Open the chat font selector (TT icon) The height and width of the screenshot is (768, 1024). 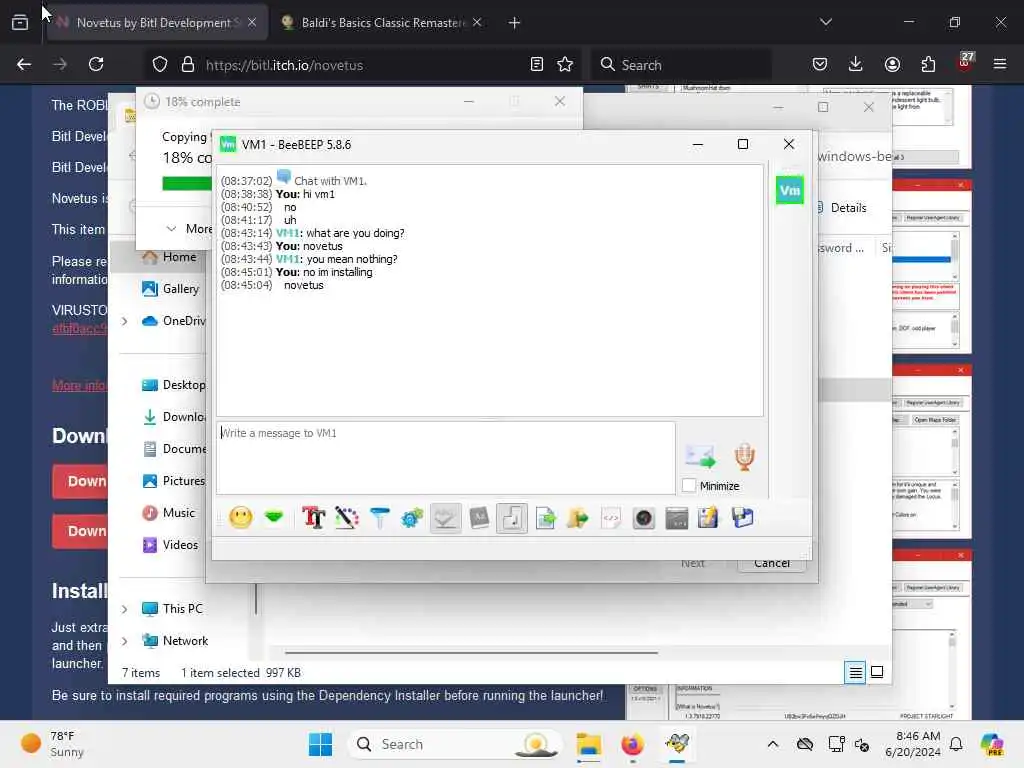pos(313,518)
